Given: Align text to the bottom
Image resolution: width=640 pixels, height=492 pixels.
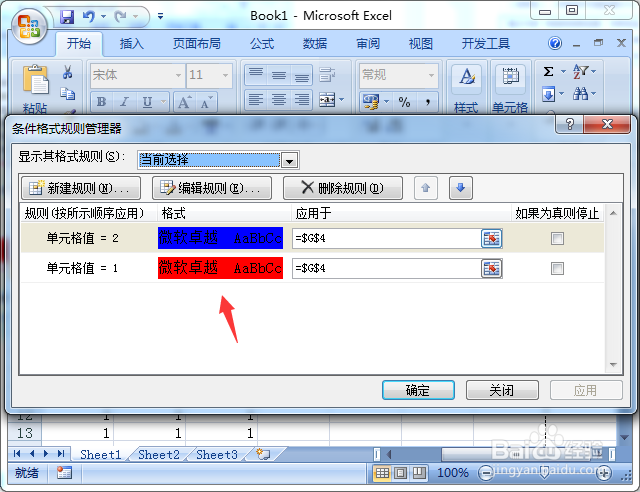Looking at the screenshot, I should click(302, 75).
